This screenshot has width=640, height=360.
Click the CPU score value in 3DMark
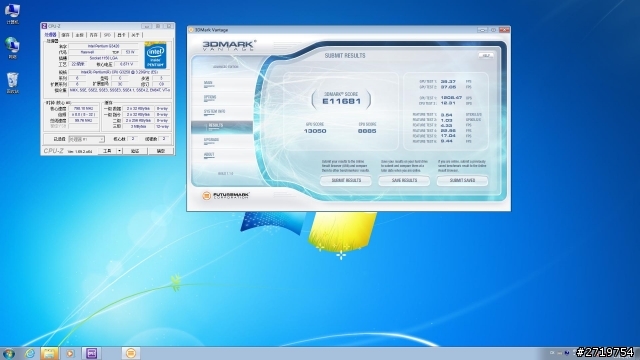coord(367,131)
